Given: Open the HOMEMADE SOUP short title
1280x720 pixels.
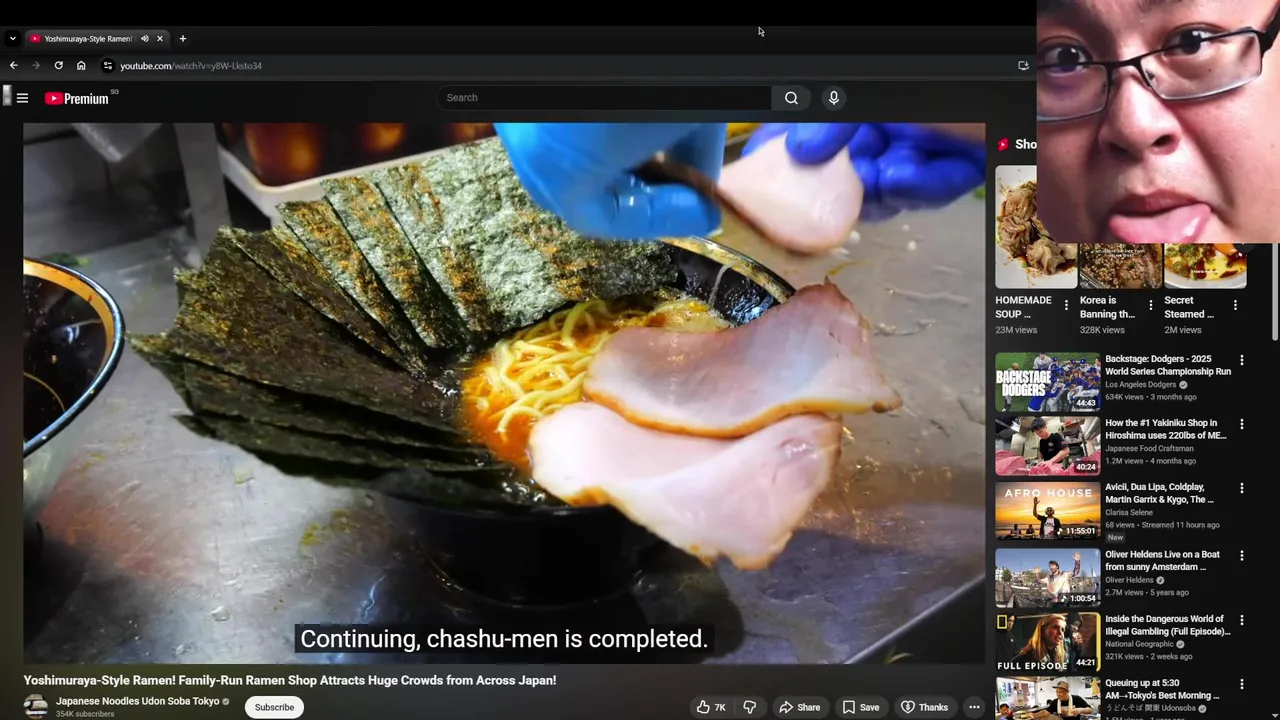Looking at the screenshot, I should (1023, 307).
